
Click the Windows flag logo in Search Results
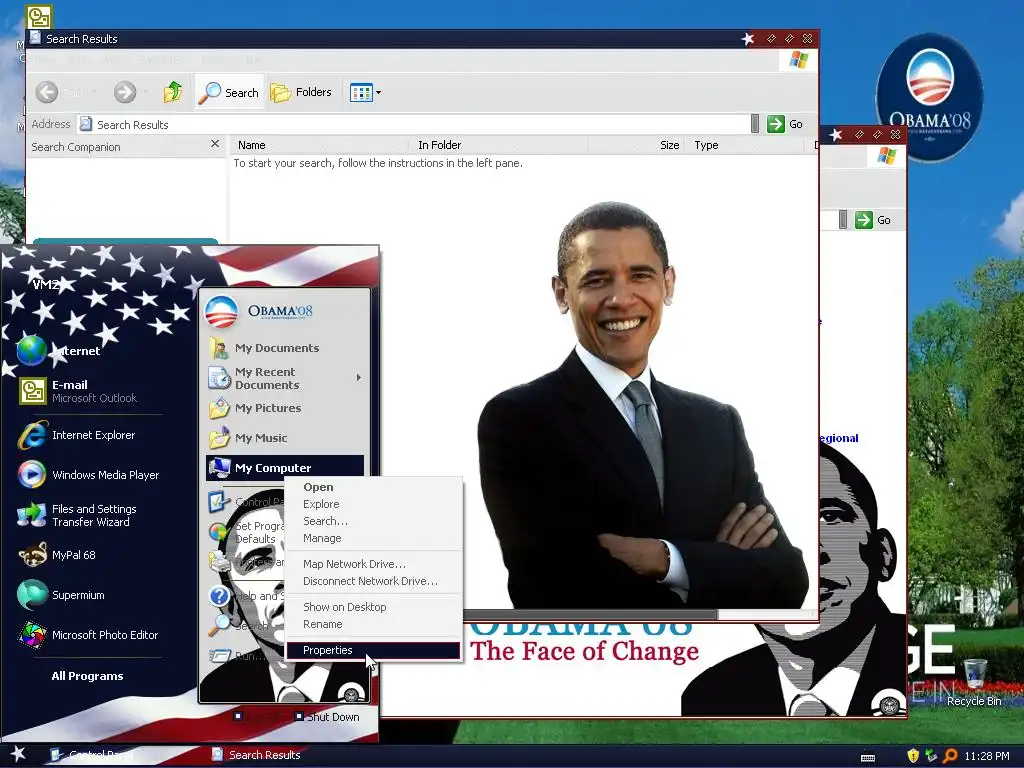[x=798, y=60]
